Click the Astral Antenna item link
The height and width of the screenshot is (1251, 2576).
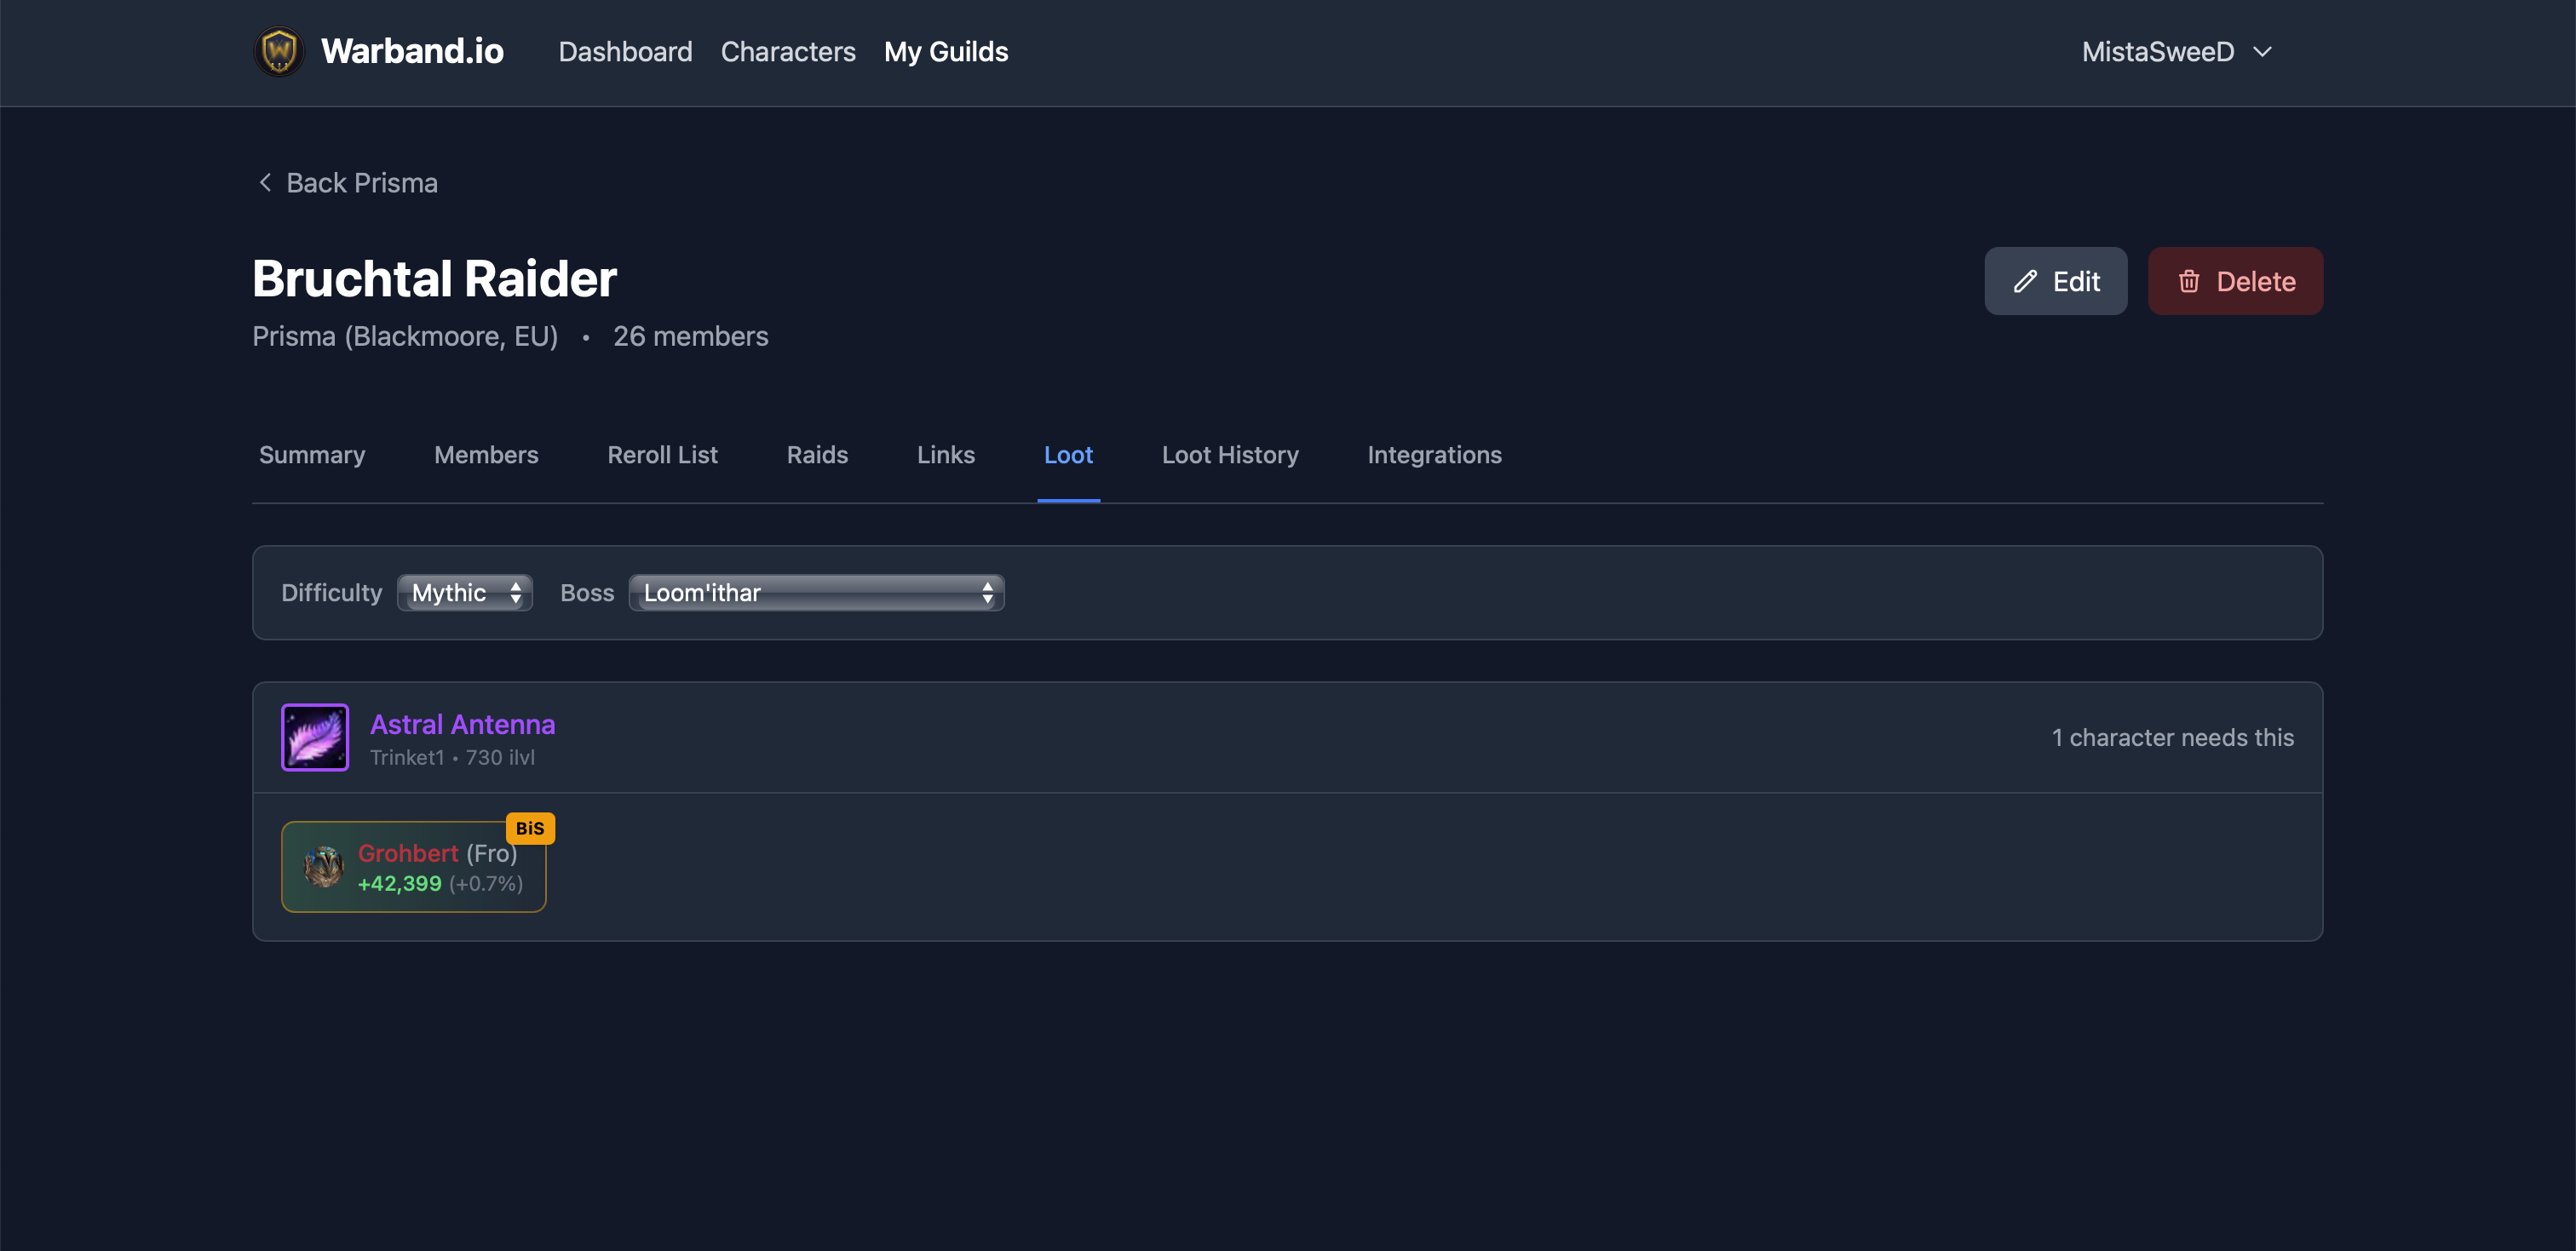tap(463, 724)
